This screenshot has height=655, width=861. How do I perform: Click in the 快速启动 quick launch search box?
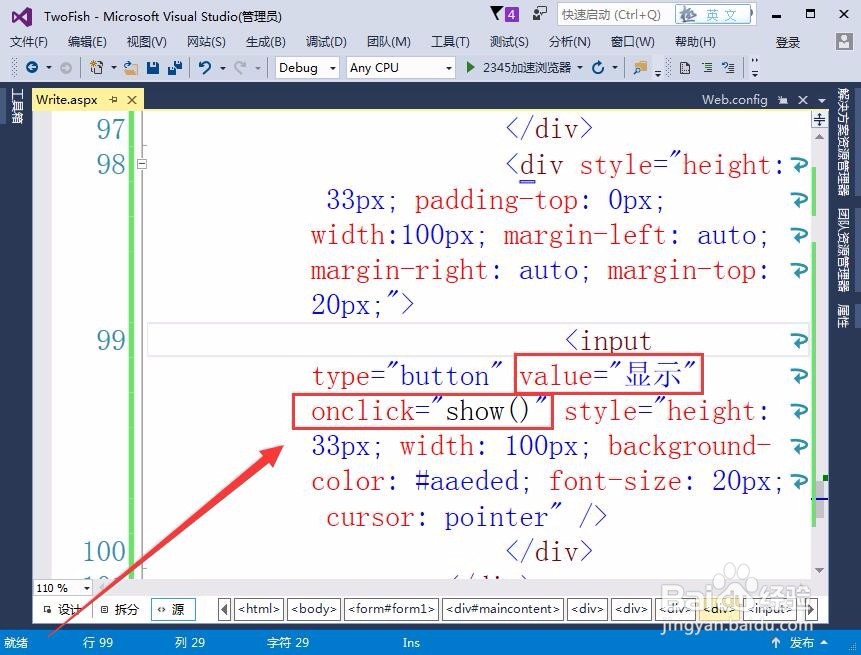[616, 14]
